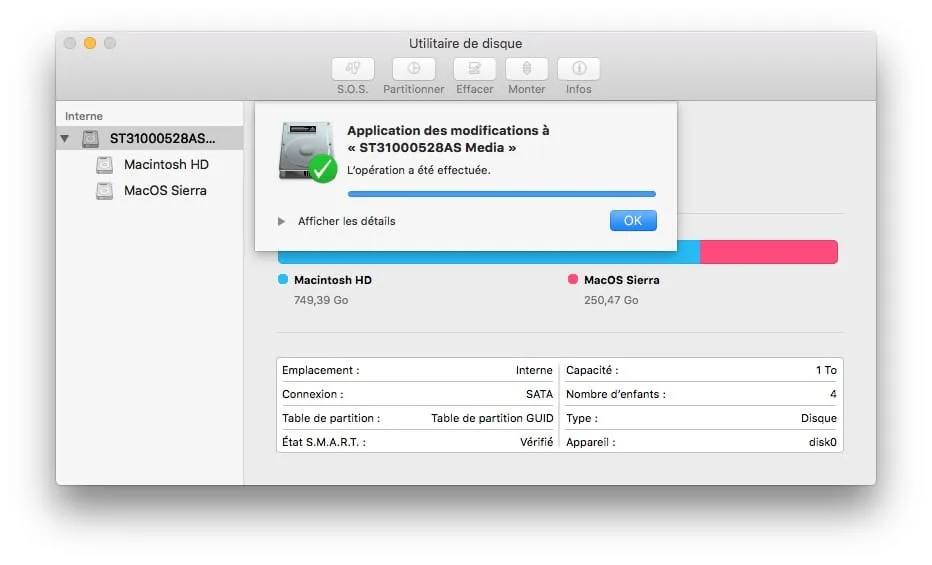Click the 'Appareil :' label
Image resolution: width=932 pixels, height=565 pixels.
coord(591,442)
